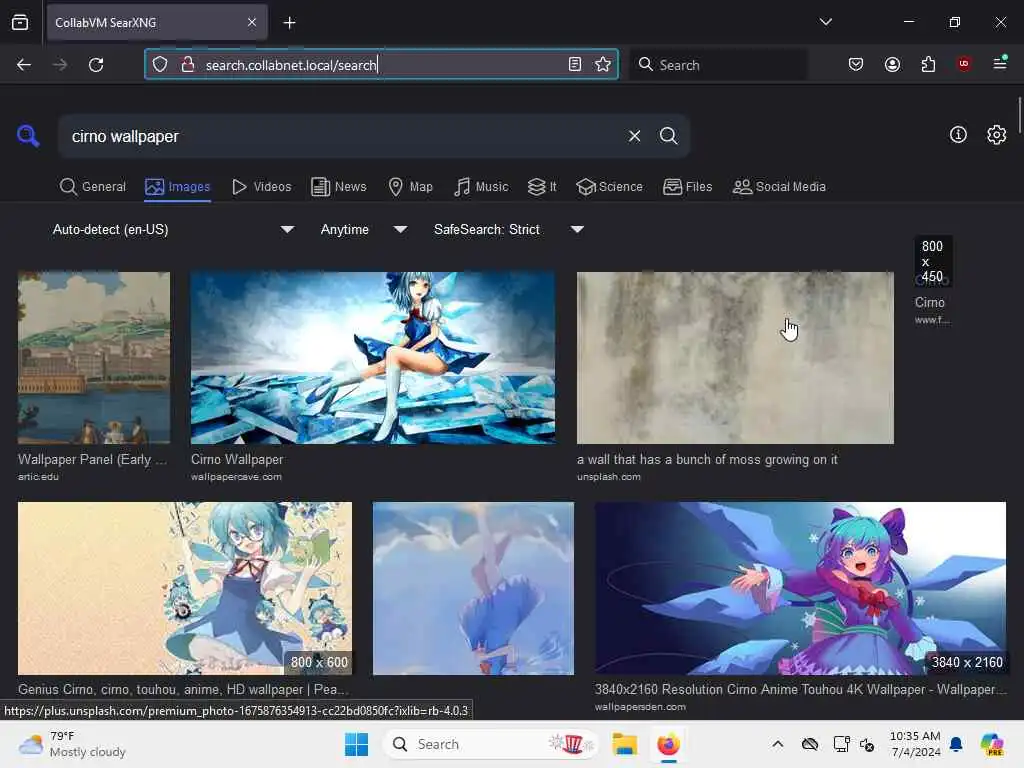Select the Images category tab
Image resolution: width=1024 pixels, height=768 pixels.
tap(178, 187)
